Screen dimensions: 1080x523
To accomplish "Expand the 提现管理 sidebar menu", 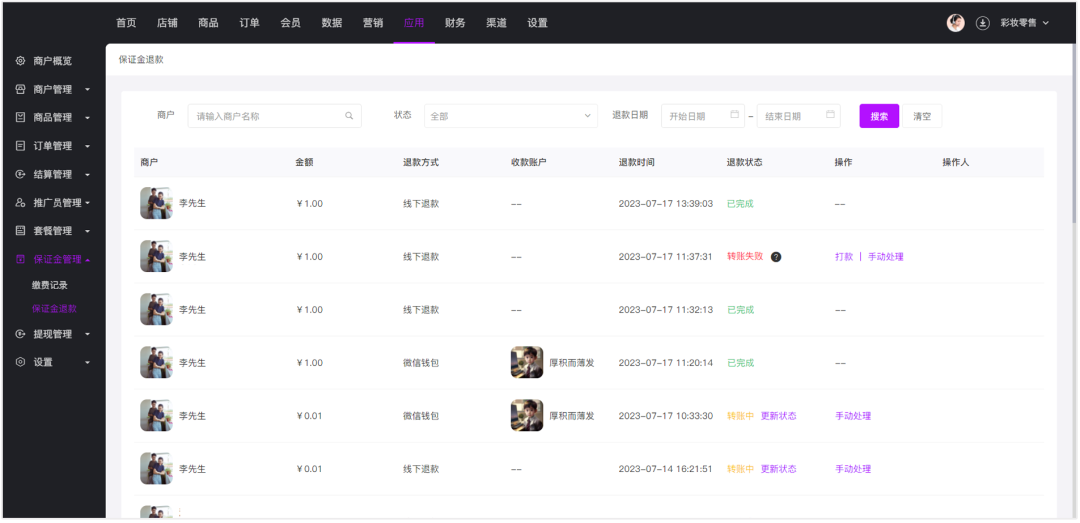I will 53,334.
